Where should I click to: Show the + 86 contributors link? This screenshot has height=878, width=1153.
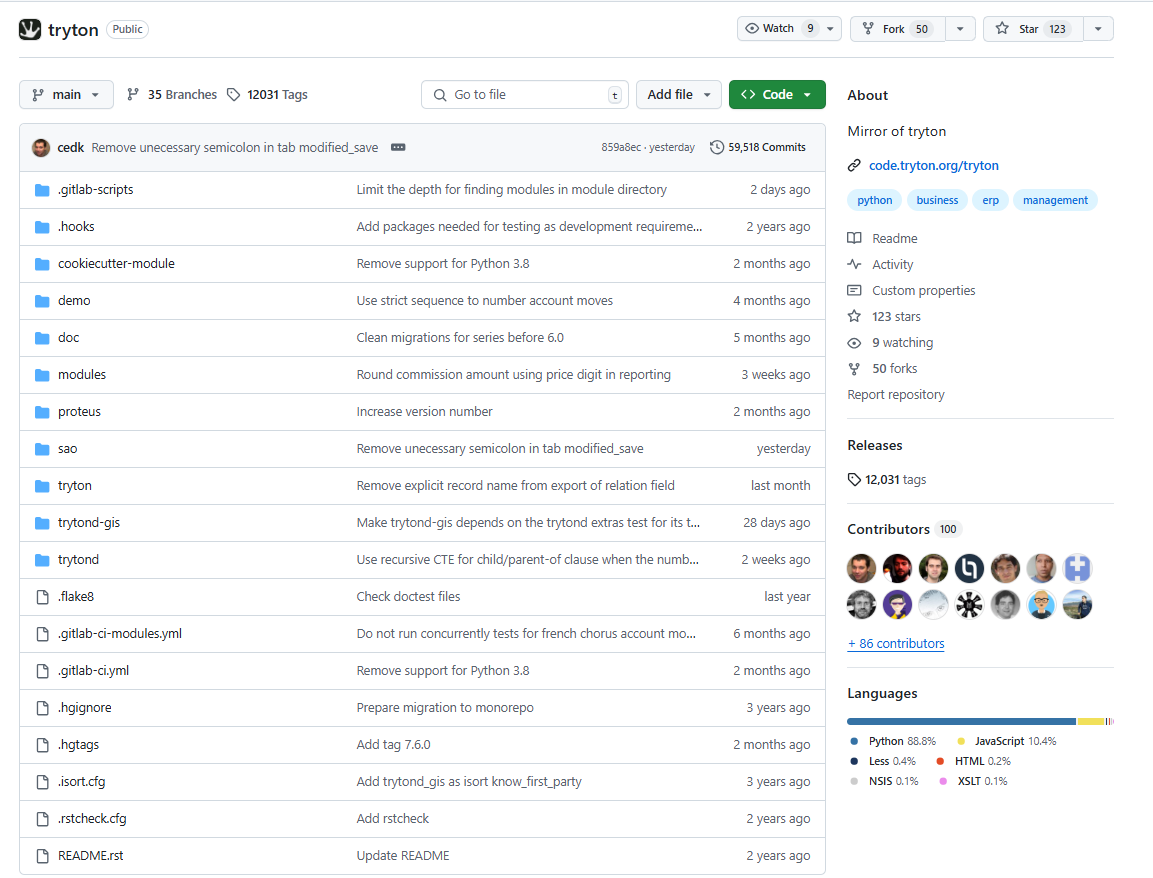coord(896,643)
